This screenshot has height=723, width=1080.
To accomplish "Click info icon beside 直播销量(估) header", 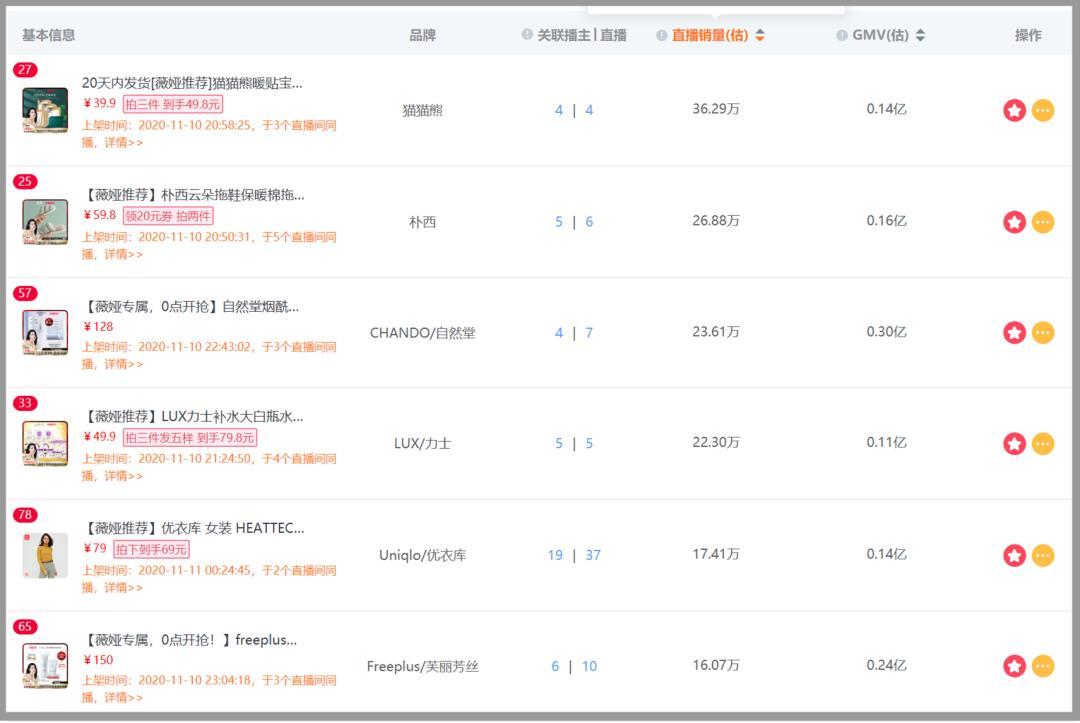I will point(661,35).
